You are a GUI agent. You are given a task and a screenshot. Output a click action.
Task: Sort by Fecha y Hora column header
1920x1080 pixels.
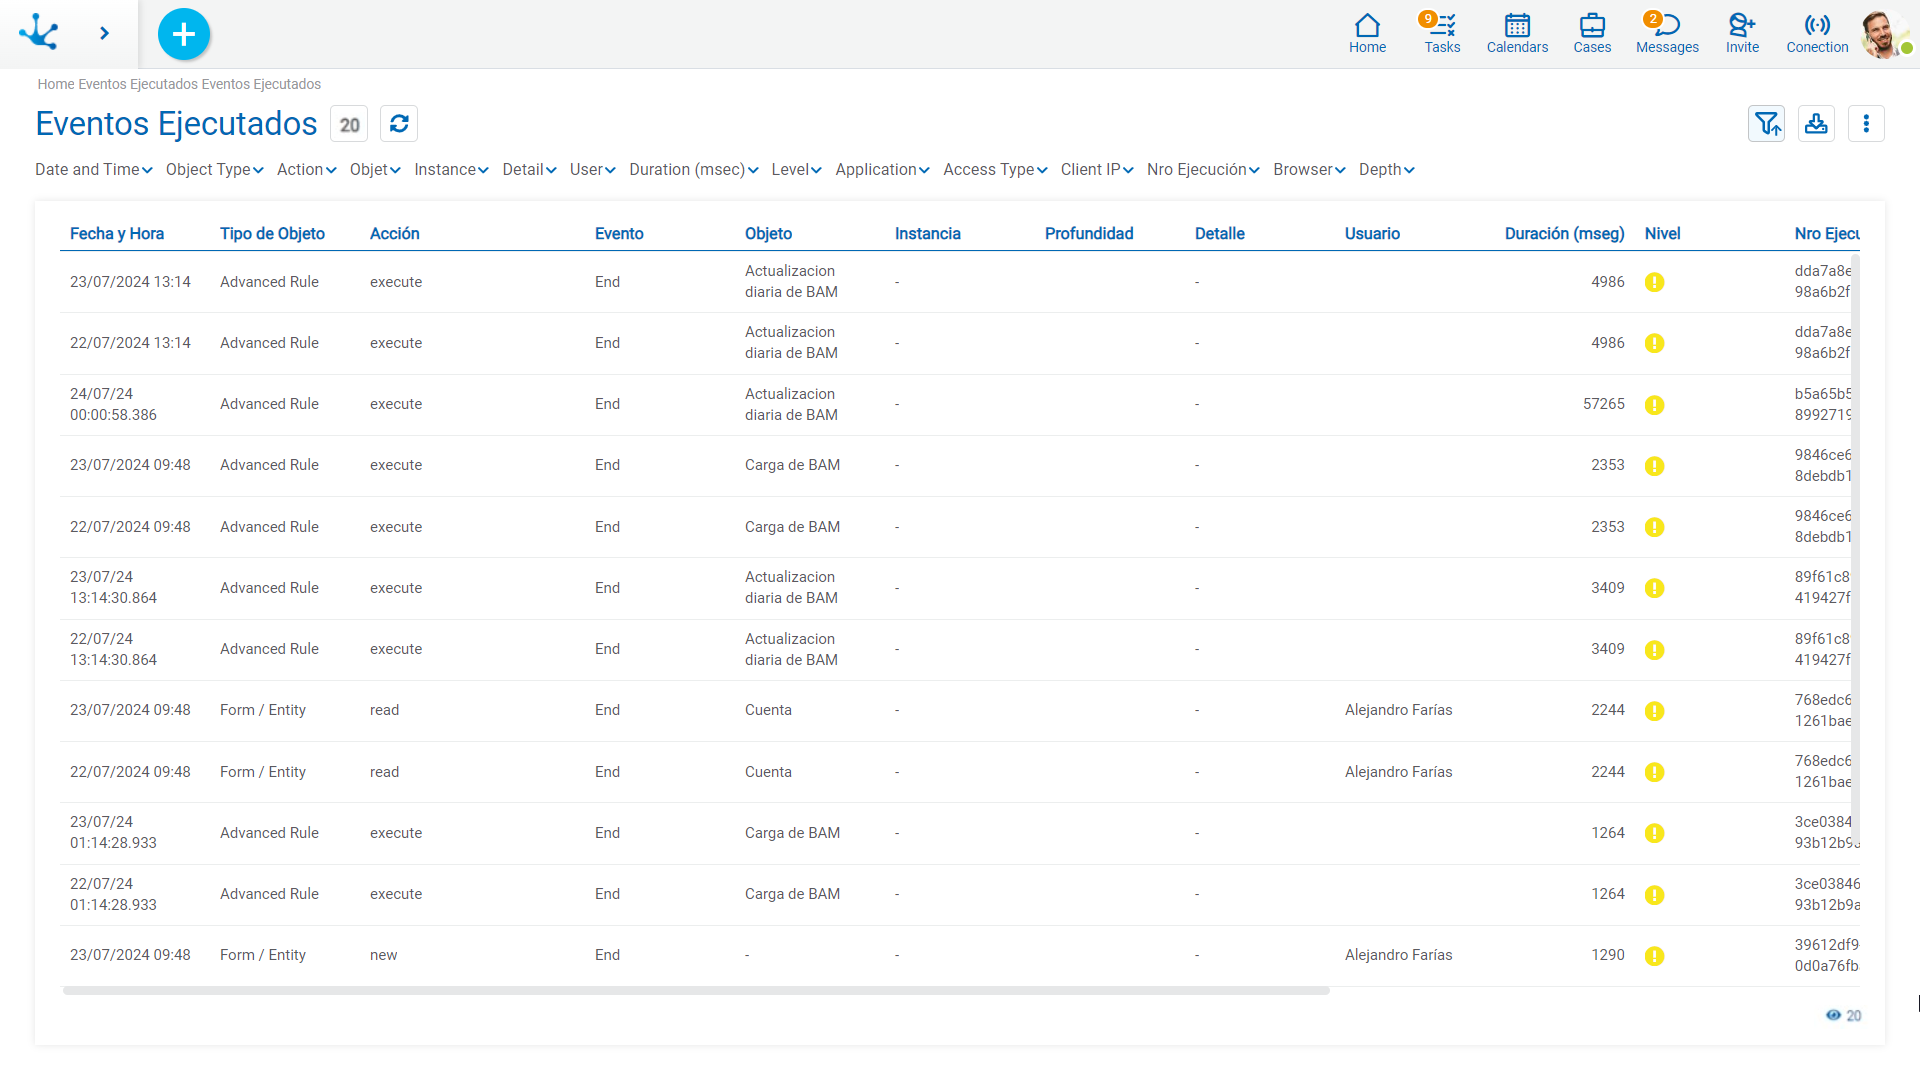pyautogui.click(x=117, y=234)
